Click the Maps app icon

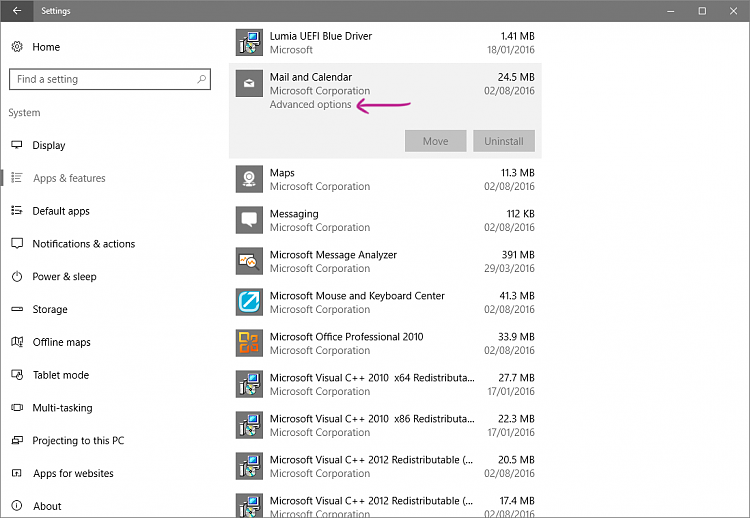coord(249,179)
